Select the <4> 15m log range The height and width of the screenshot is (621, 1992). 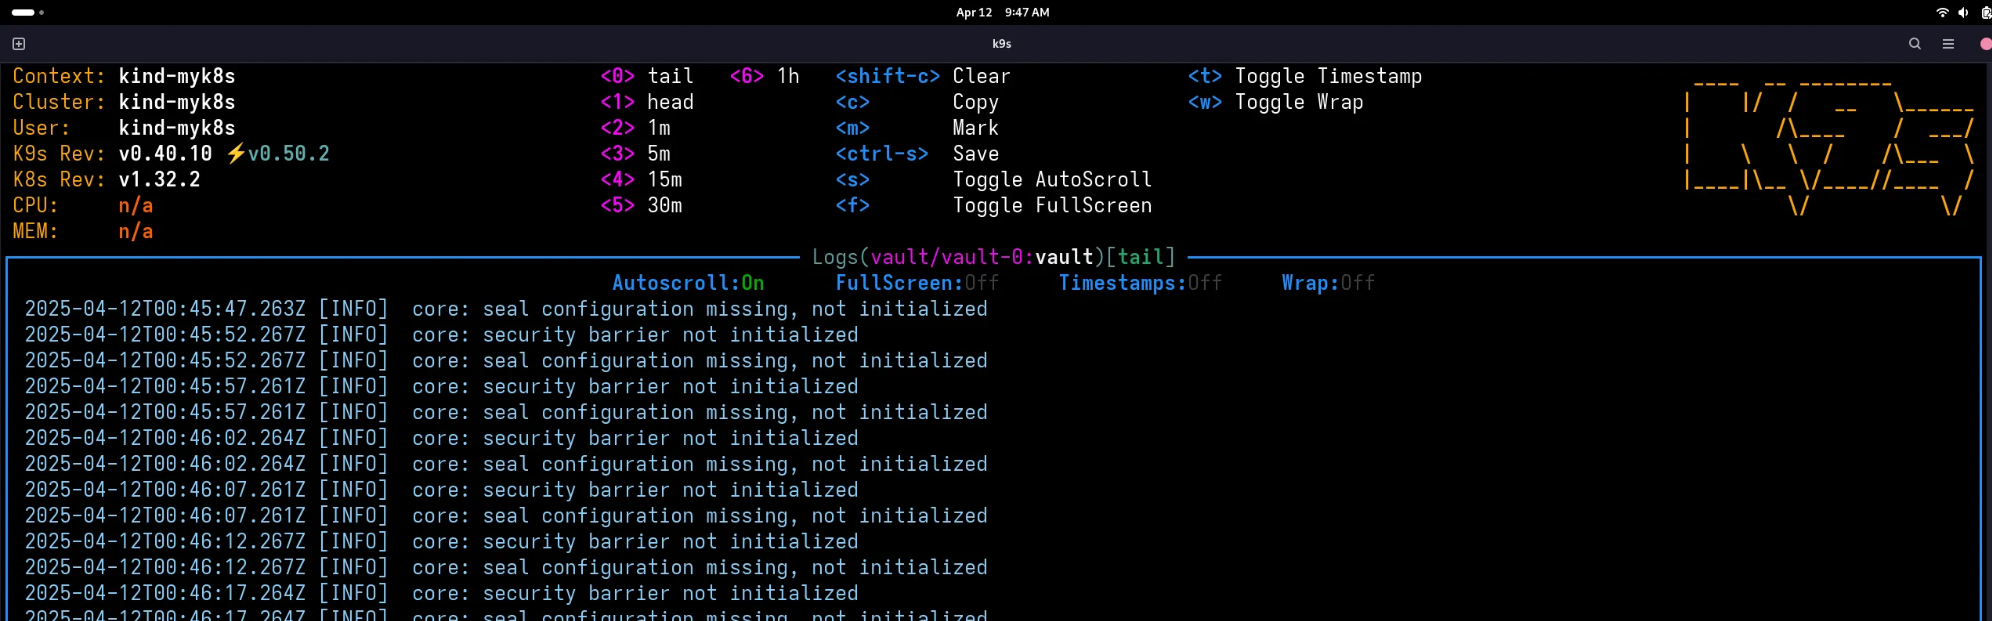[642, 180]
